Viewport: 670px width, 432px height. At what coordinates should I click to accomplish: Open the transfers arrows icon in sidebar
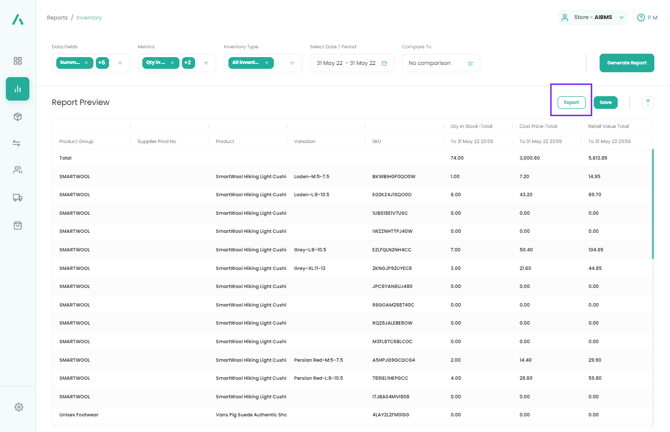click(x=18, y=144)
